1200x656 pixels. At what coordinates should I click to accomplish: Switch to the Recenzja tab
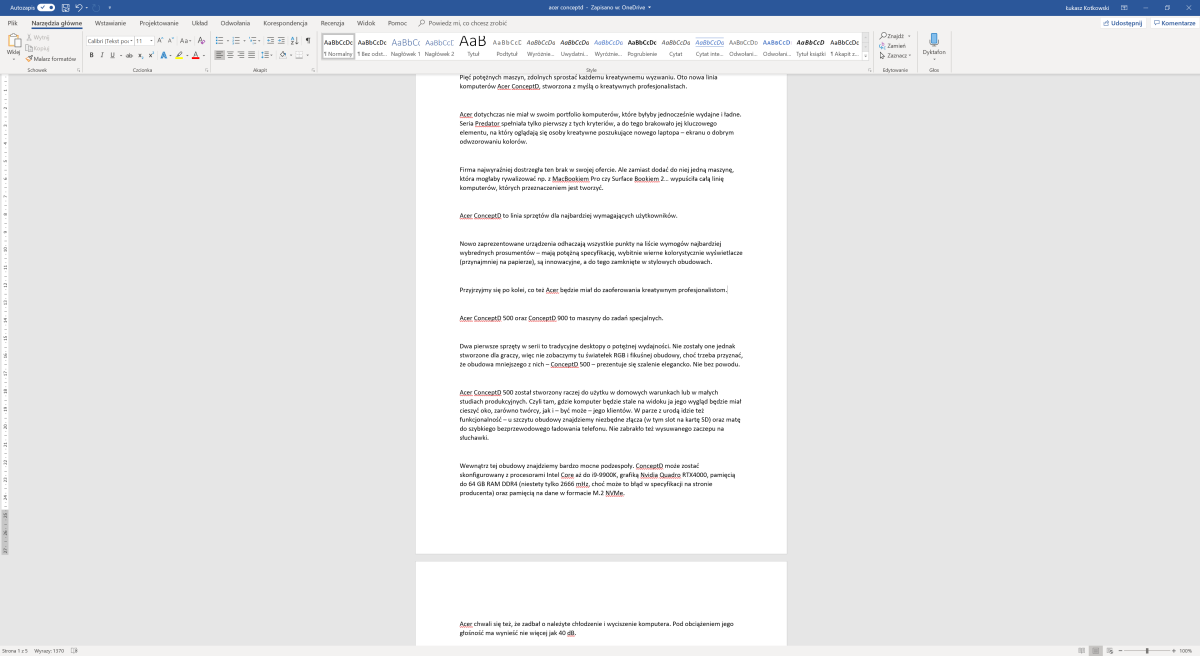333,22
